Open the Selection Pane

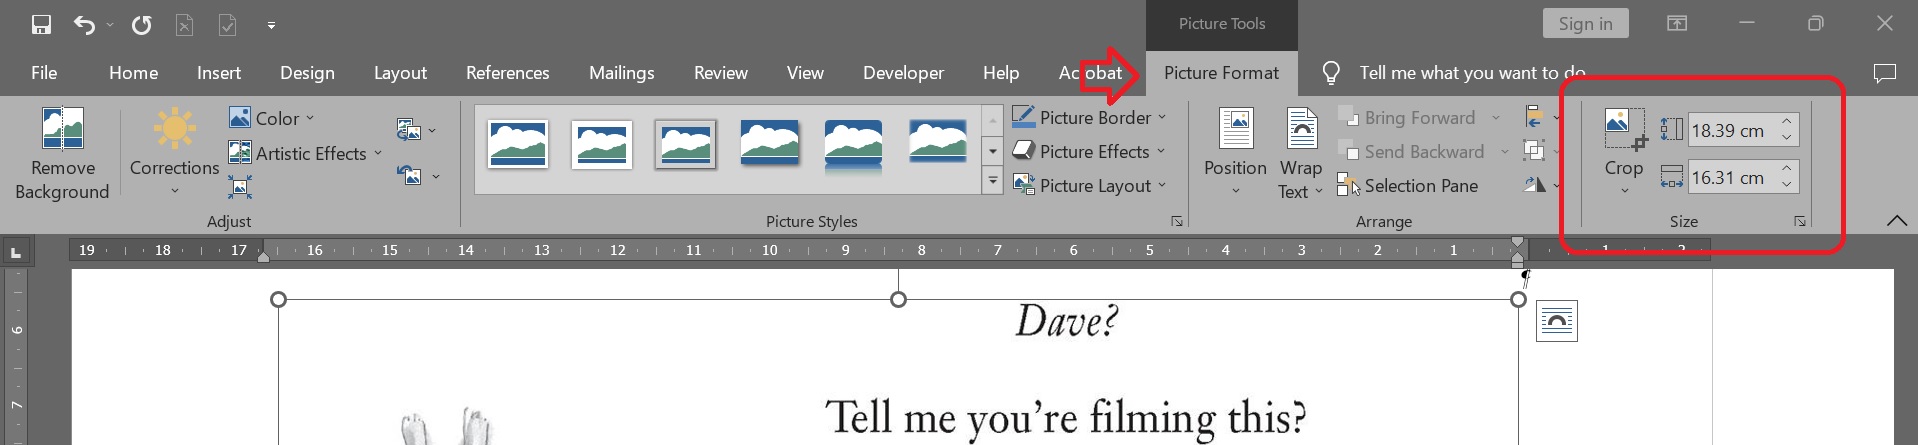click(1408, 185)
